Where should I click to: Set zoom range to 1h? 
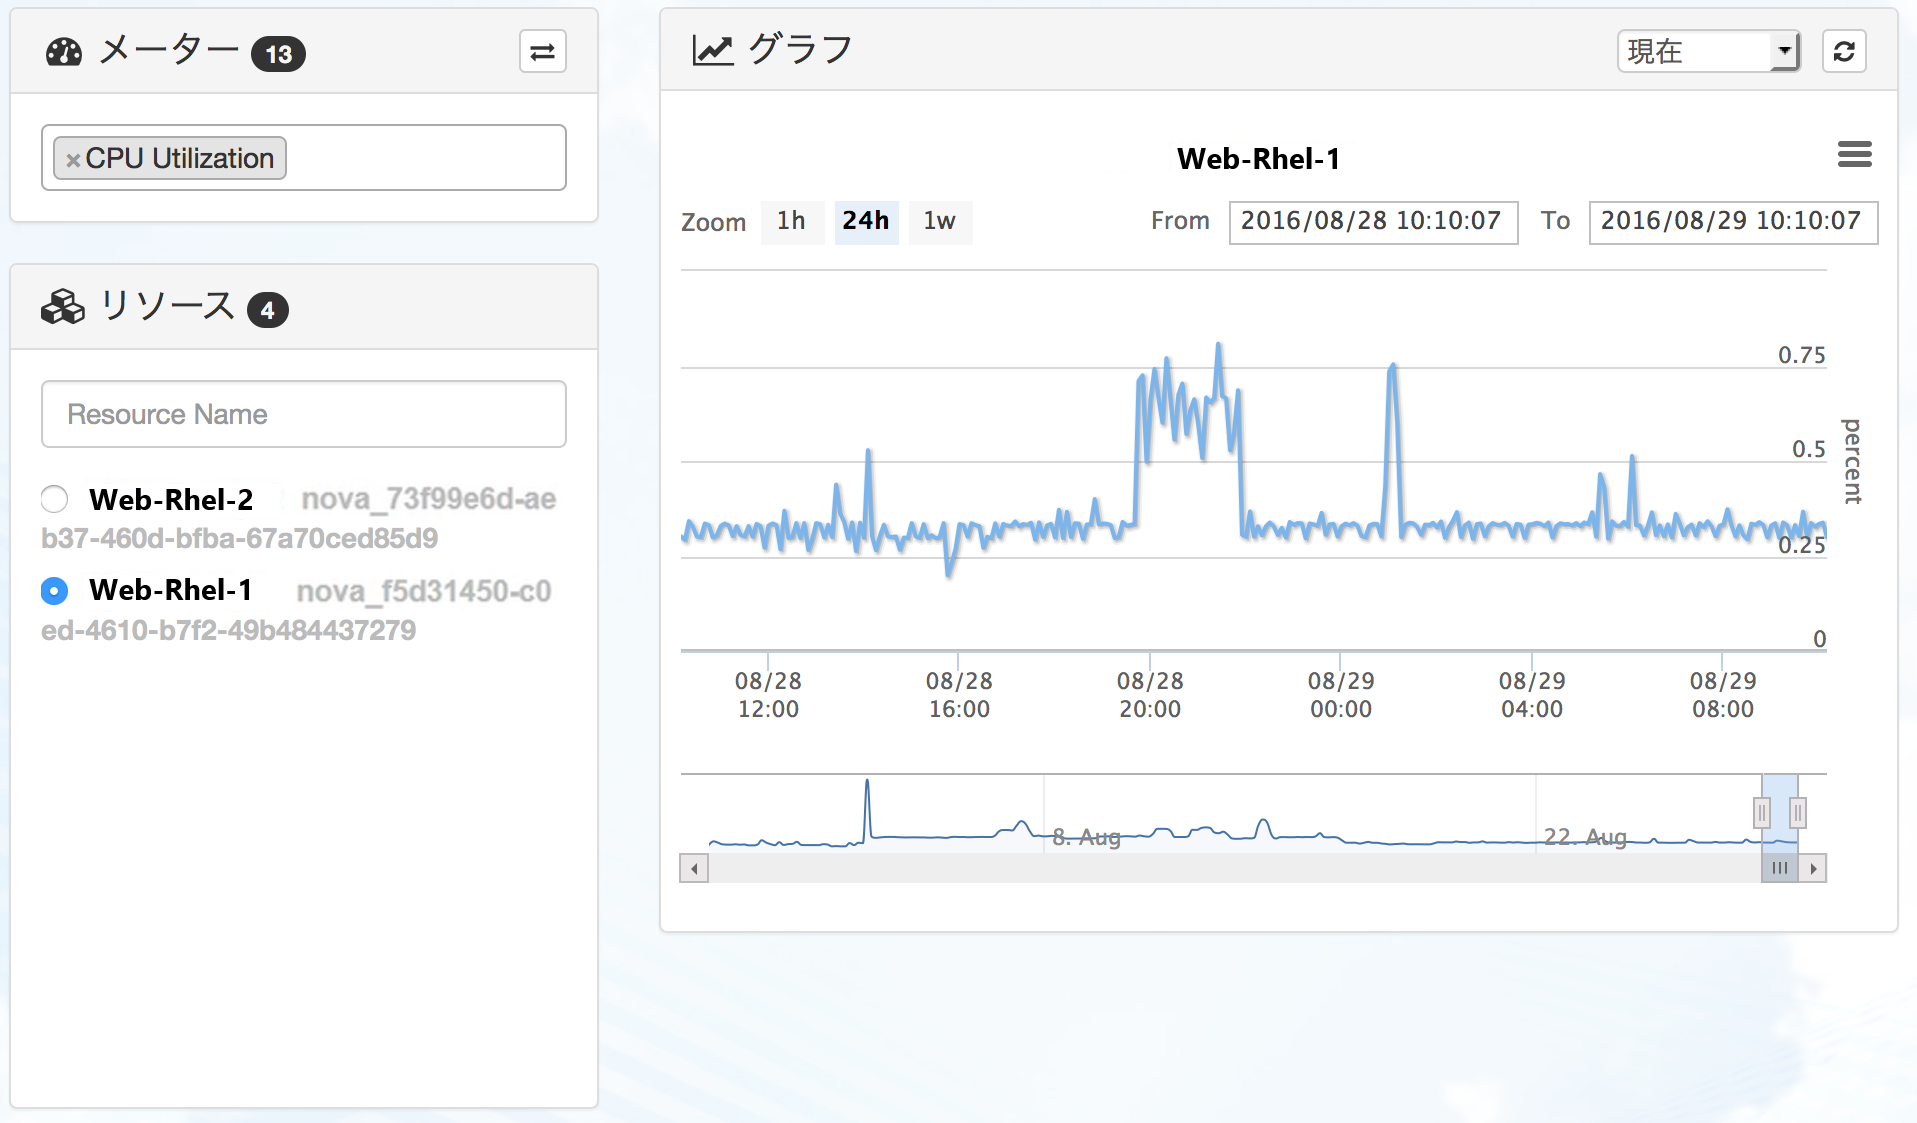pos(791,221)
